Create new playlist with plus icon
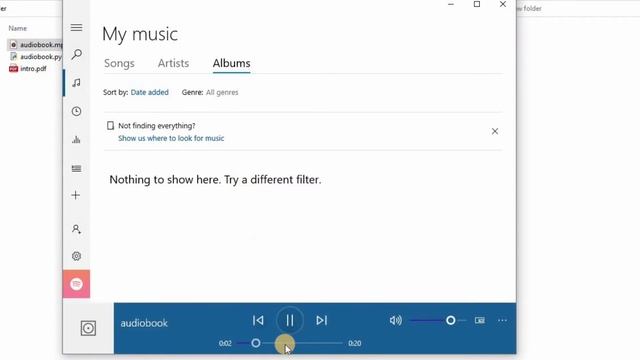The height and width of the screenshot is (360, 640). click(x=76, y=195)
